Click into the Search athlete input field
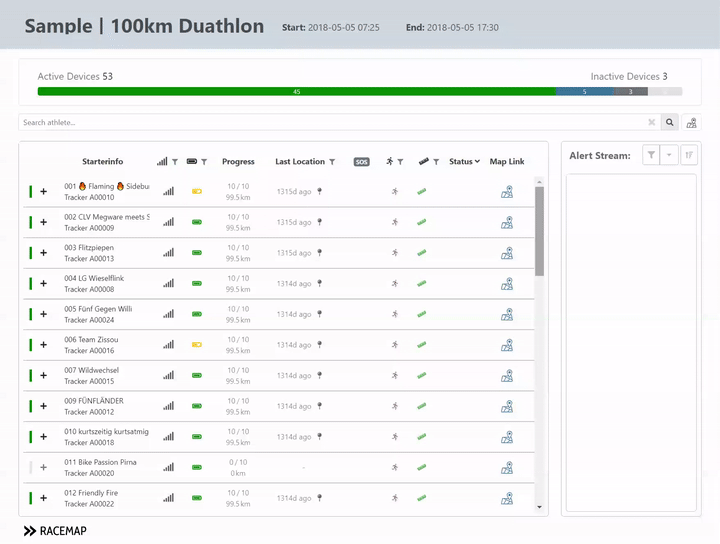The height and width of the screenshot is (544, 720). (x=330, y=122)
